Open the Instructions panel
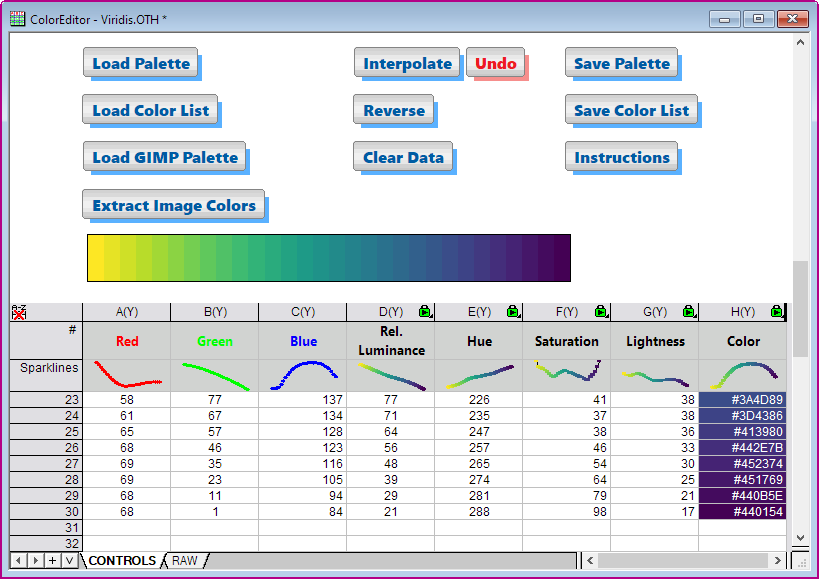The height and width of the screenshot is (579, 819). (x=622, y=157)
